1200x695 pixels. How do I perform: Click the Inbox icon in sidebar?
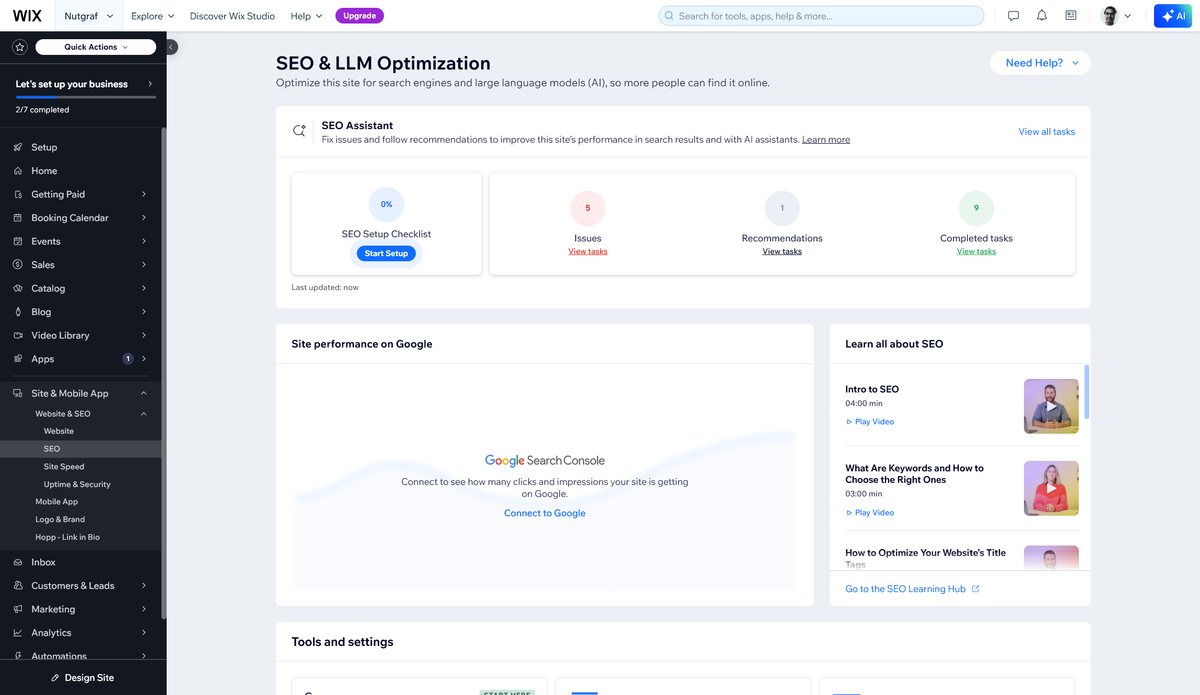click(x=18, y=562)
